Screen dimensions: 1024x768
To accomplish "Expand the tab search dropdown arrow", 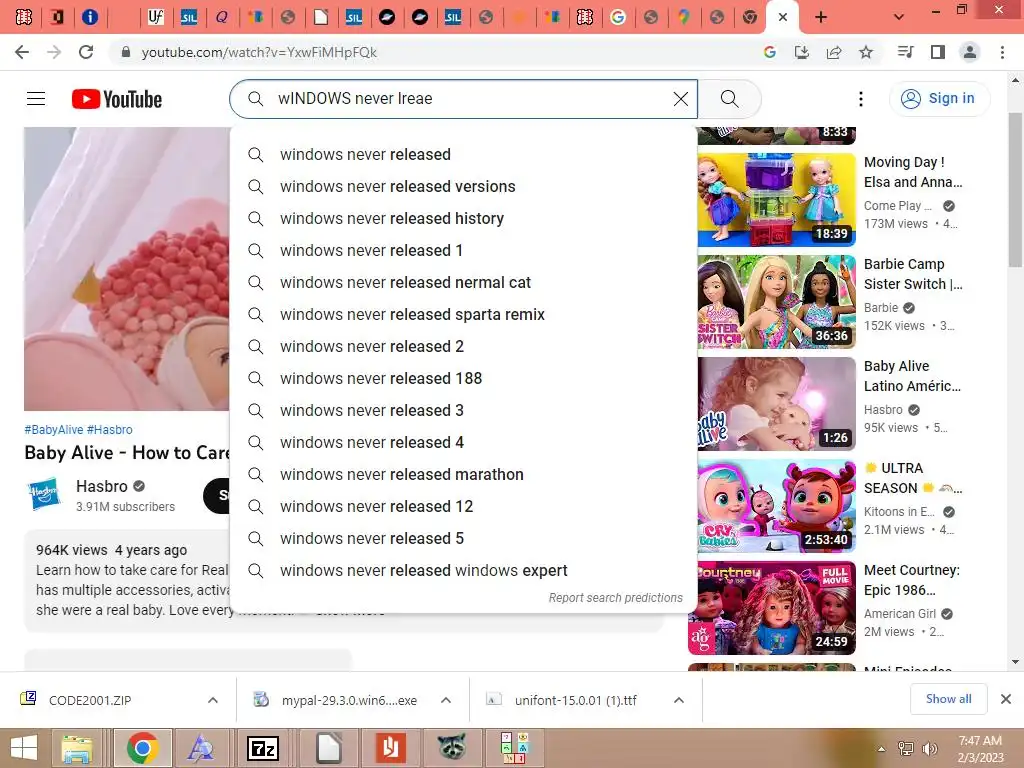I will click(x=899, y=17).
